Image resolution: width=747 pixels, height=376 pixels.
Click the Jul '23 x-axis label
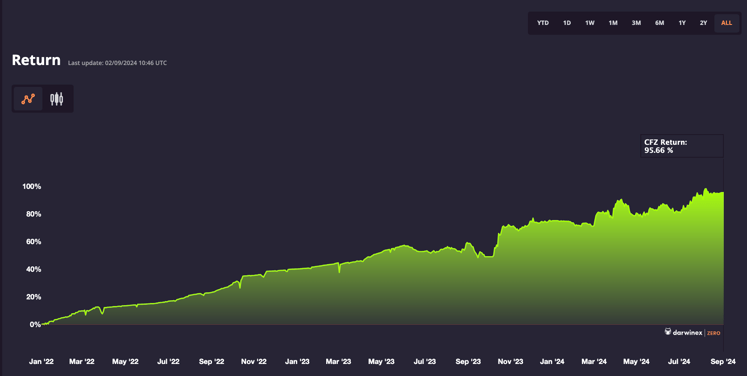424,362
